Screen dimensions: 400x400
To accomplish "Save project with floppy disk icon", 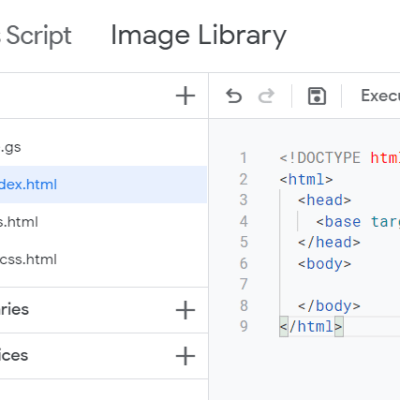I will 317,96.
